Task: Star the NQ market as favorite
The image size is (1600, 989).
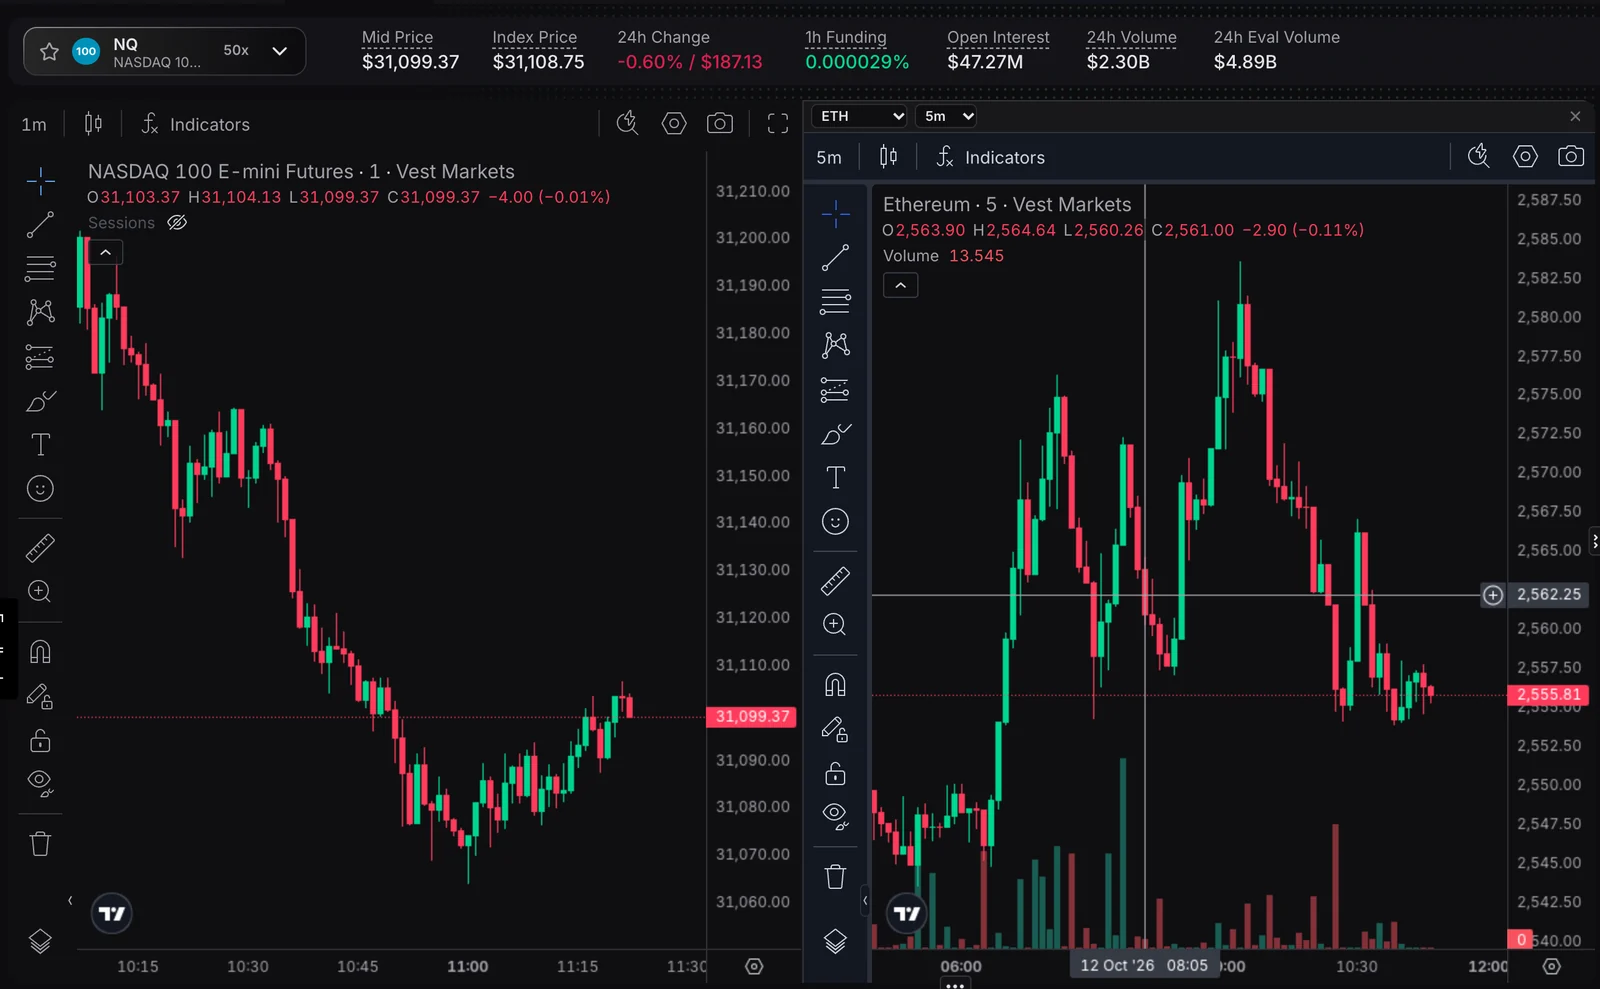Action: [x=49, y=51]
